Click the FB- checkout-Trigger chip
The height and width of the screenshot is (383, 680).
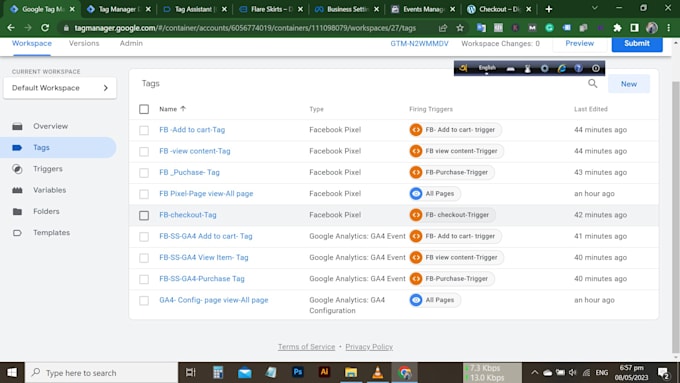click(x=452, y=215)
